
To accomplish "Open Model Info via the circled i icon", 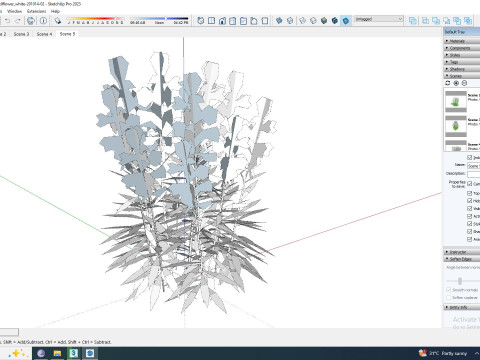I will (x=43, y=21).
